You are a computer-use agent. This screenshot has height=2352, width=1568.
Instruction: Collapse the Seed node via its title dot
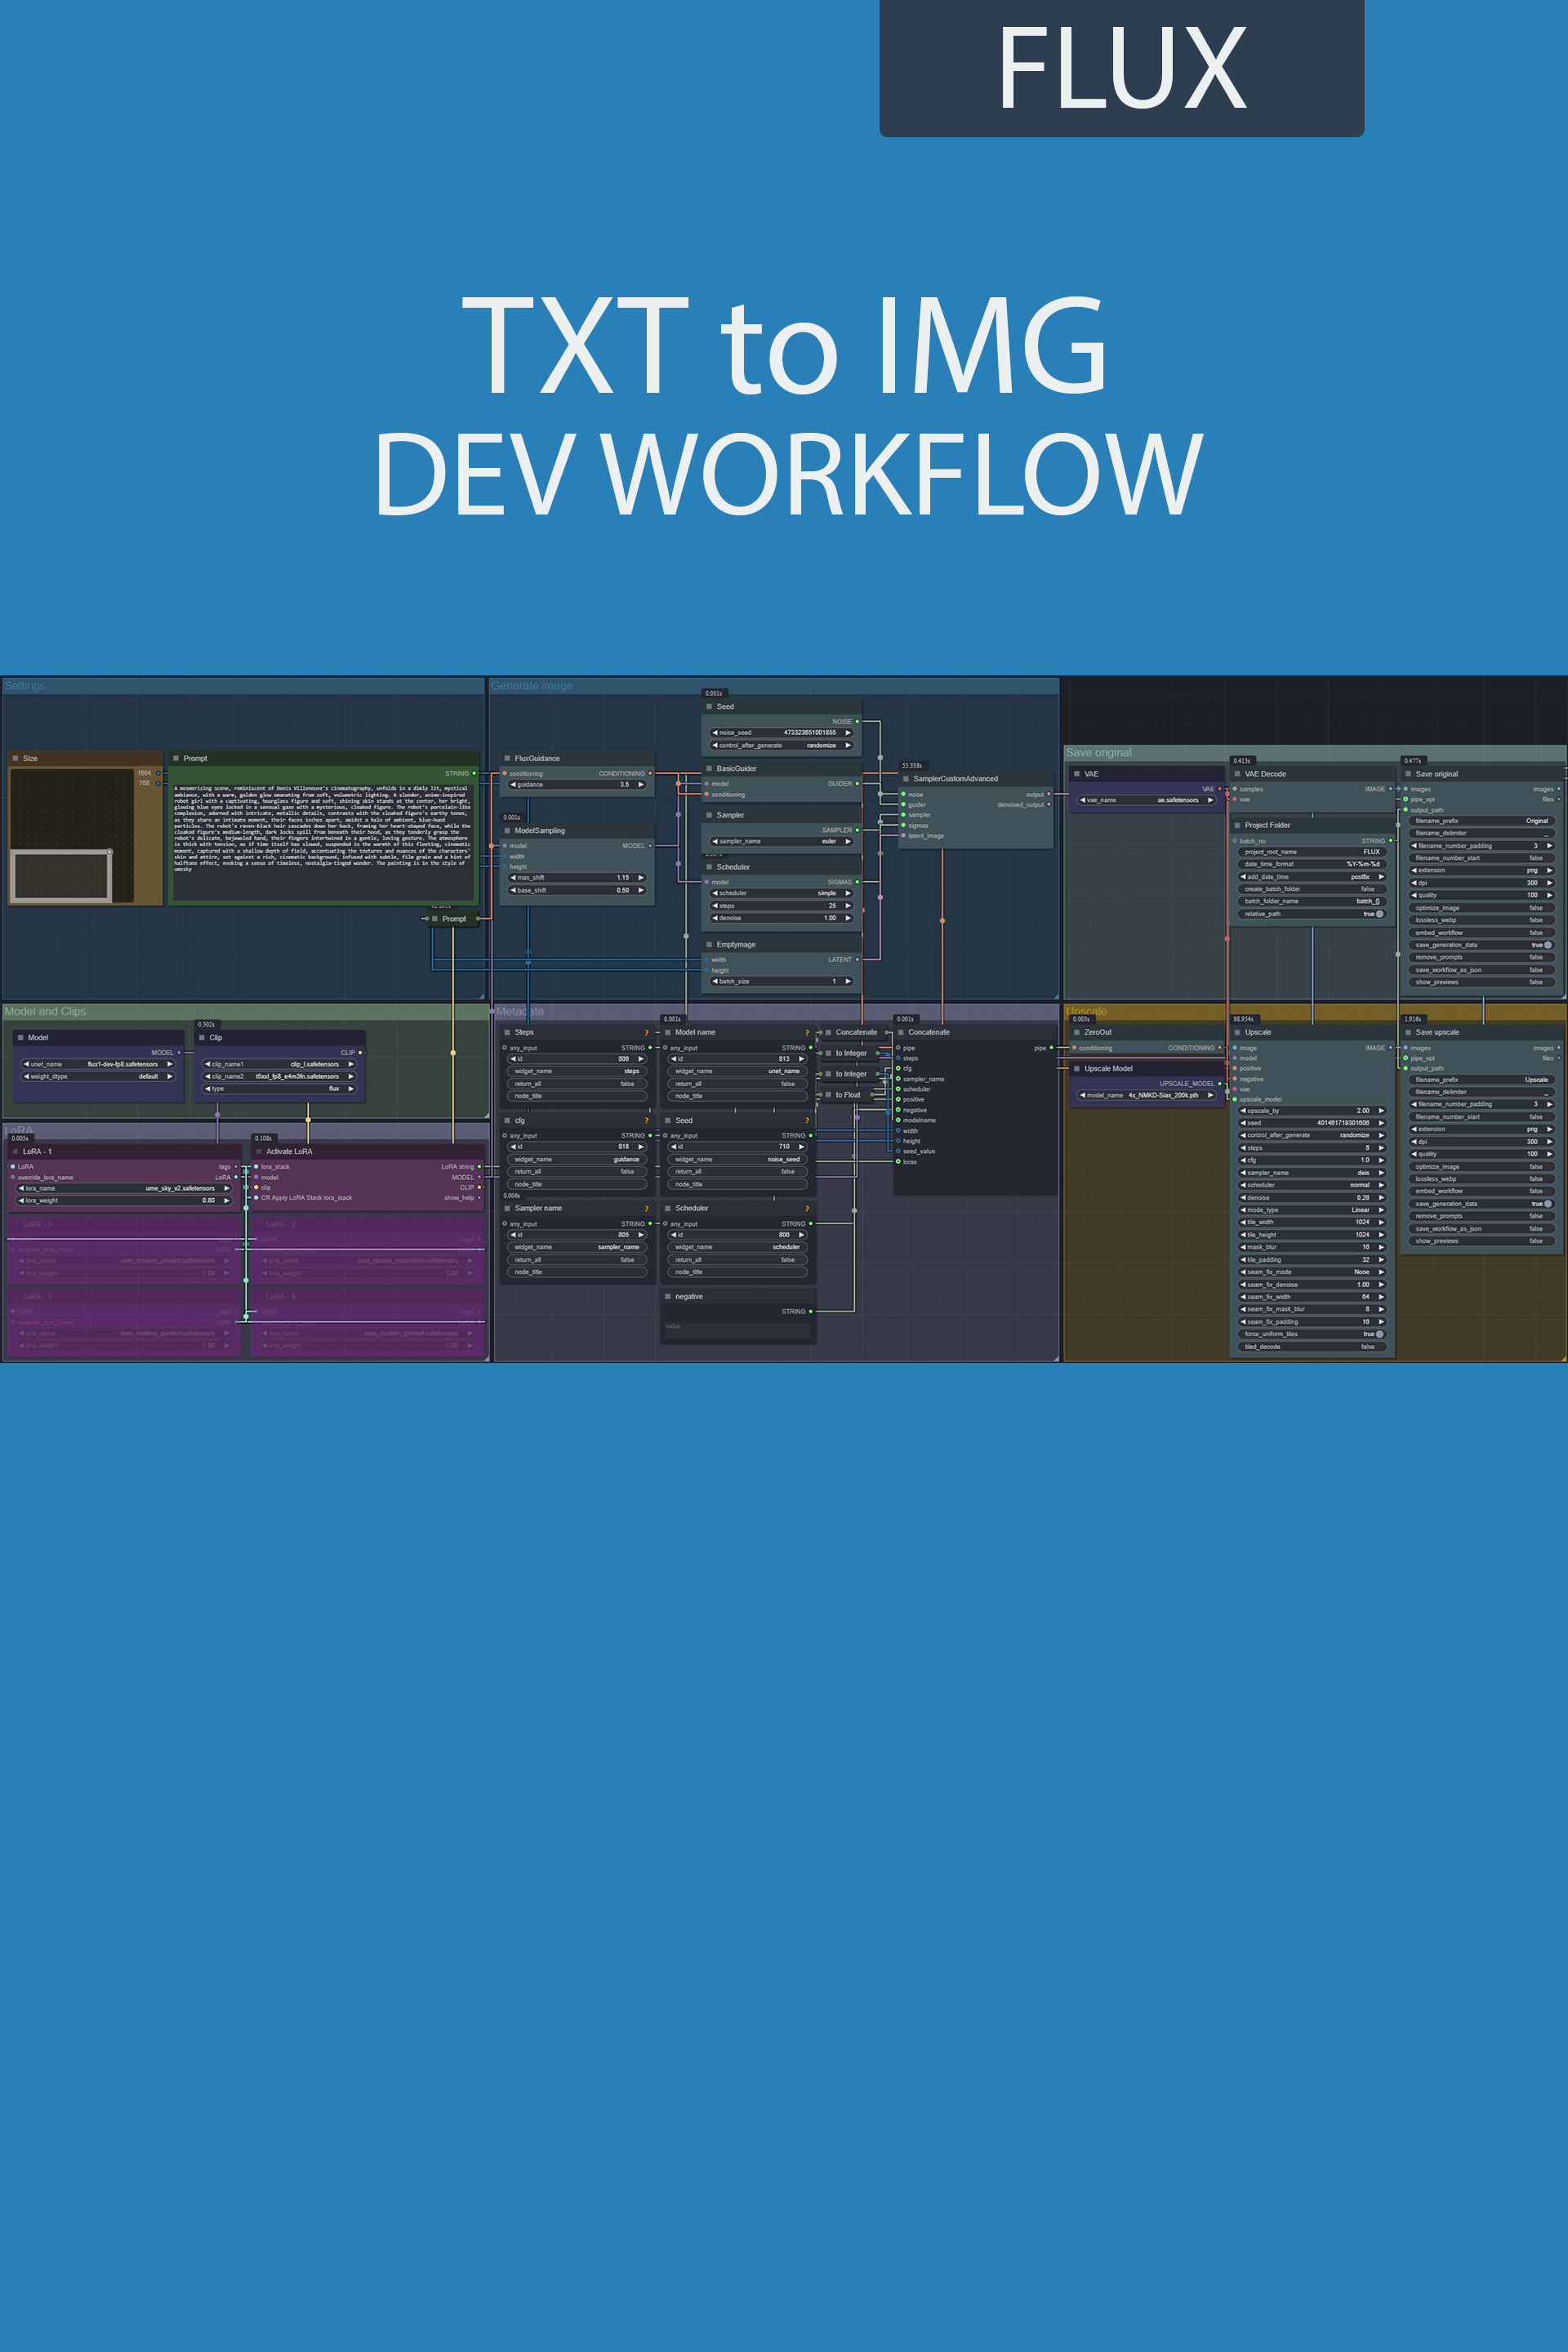(x=709, y=707)
